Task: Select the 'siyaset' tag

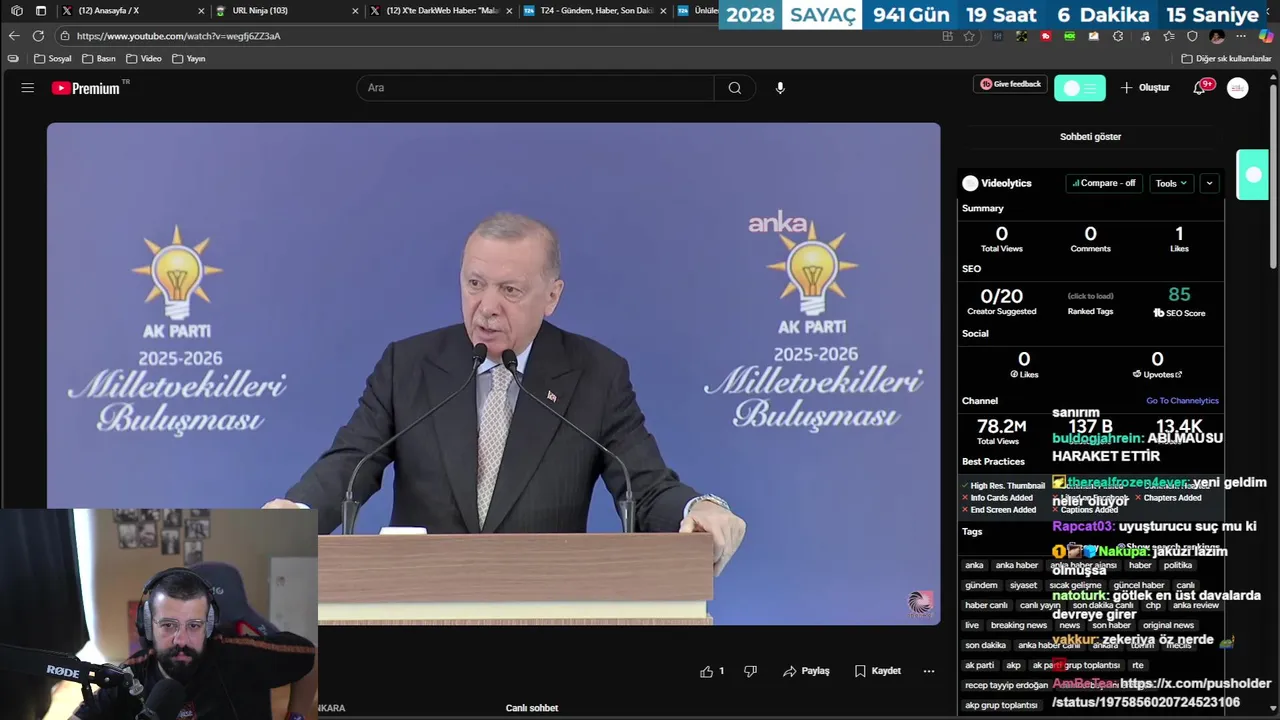Action: pyautogui.click(x=1023, y=585)
